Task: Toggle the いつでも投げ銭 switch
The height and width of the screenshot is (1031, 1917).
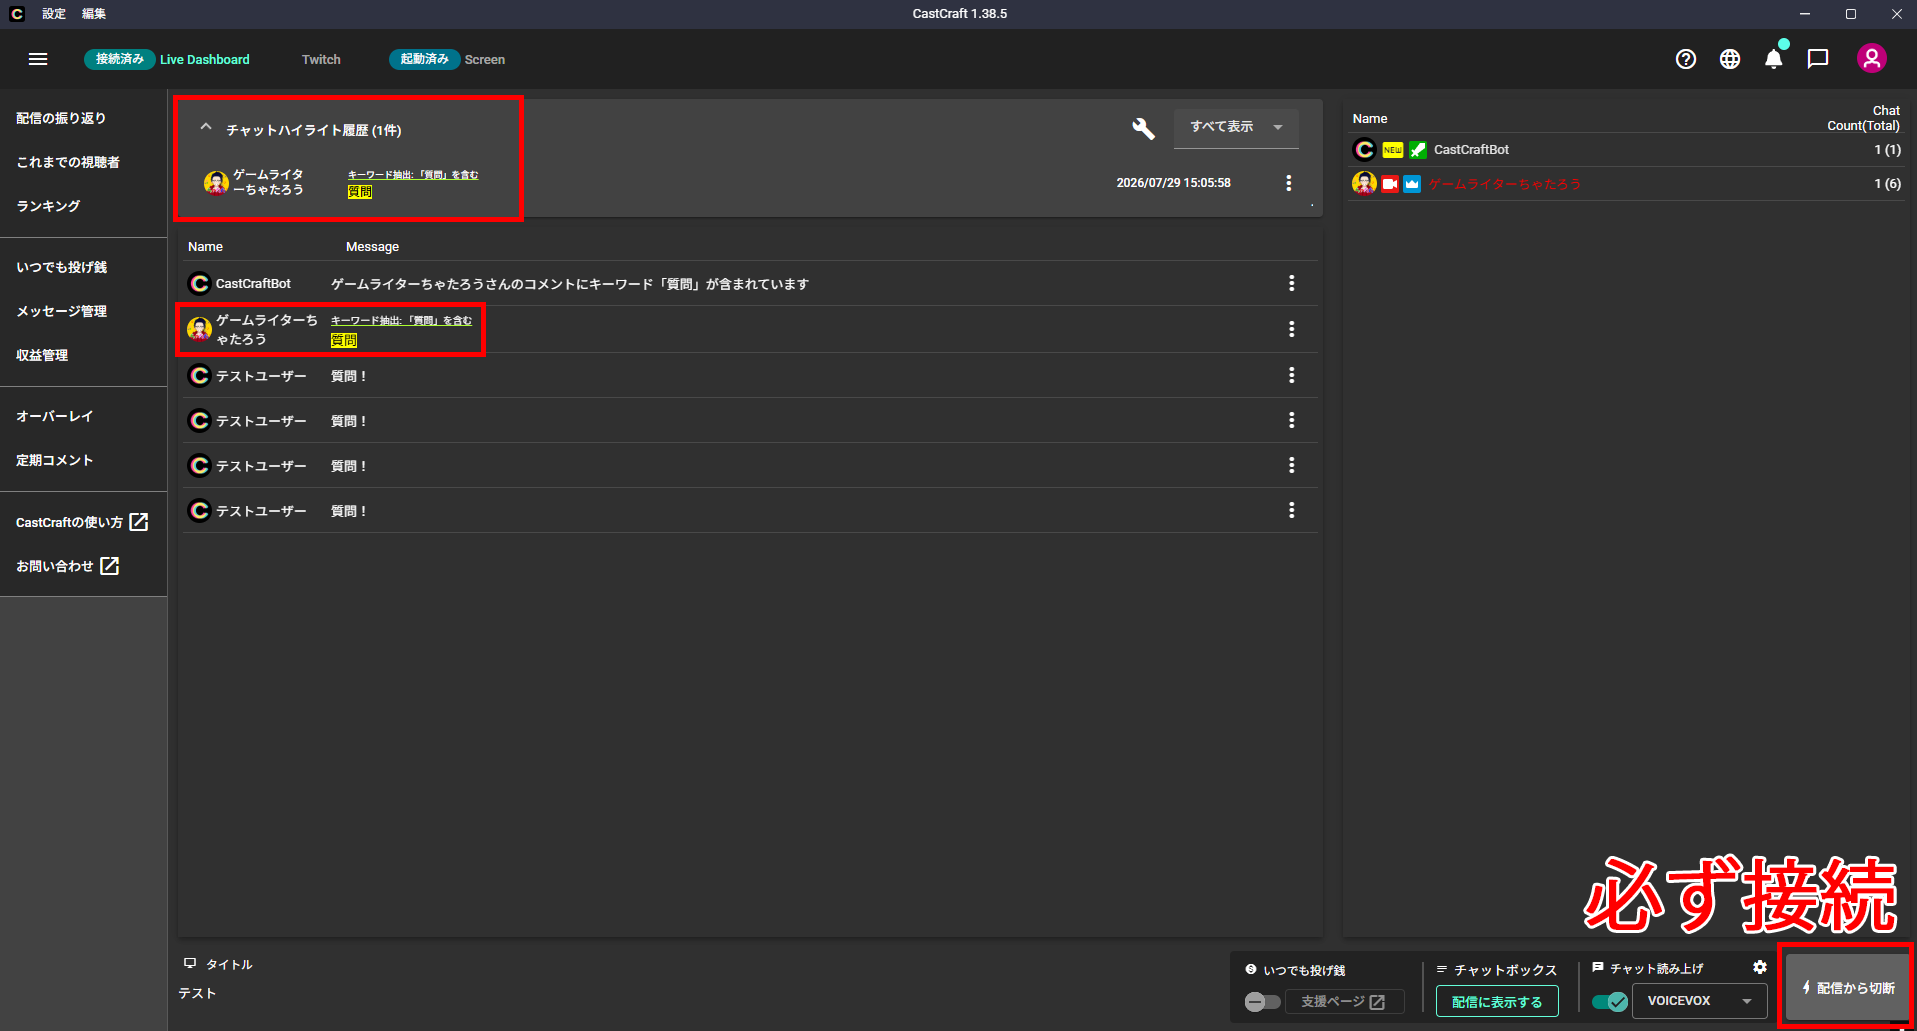Action: 1262,1002
